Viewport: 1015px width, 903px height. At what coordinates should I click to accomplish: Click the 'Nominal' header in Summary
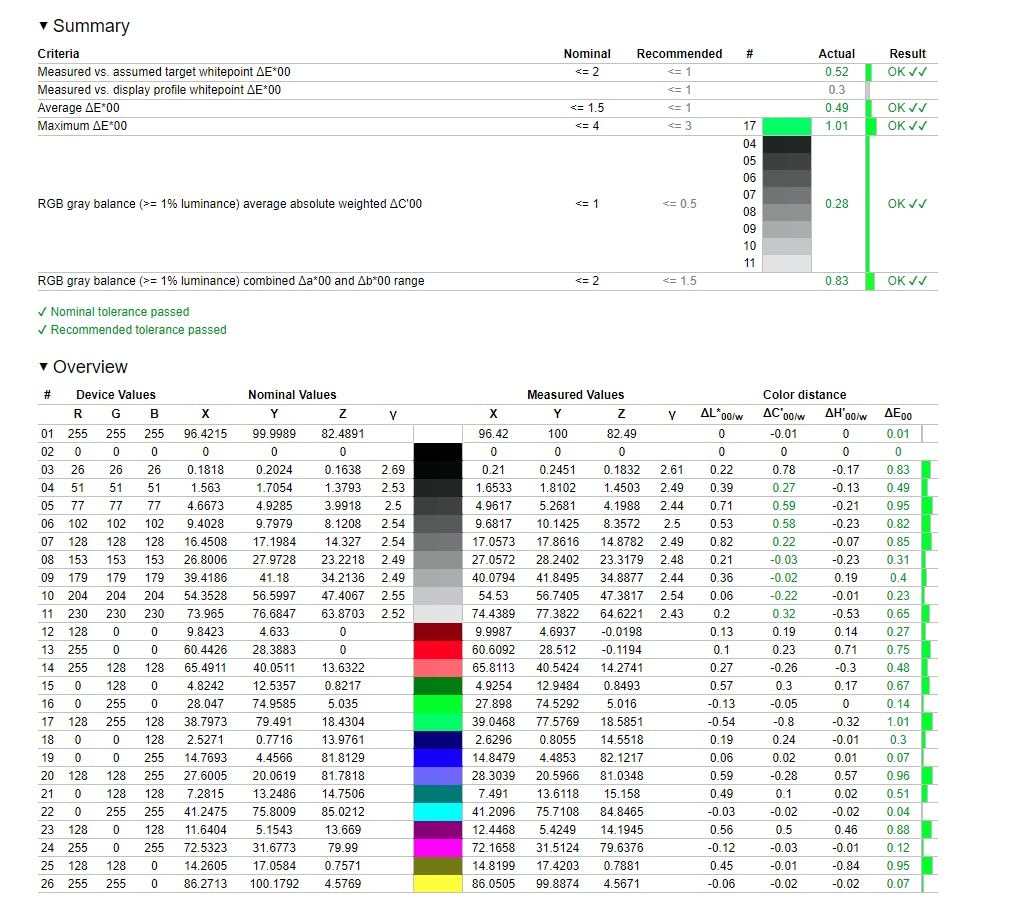tap(586, 54)
